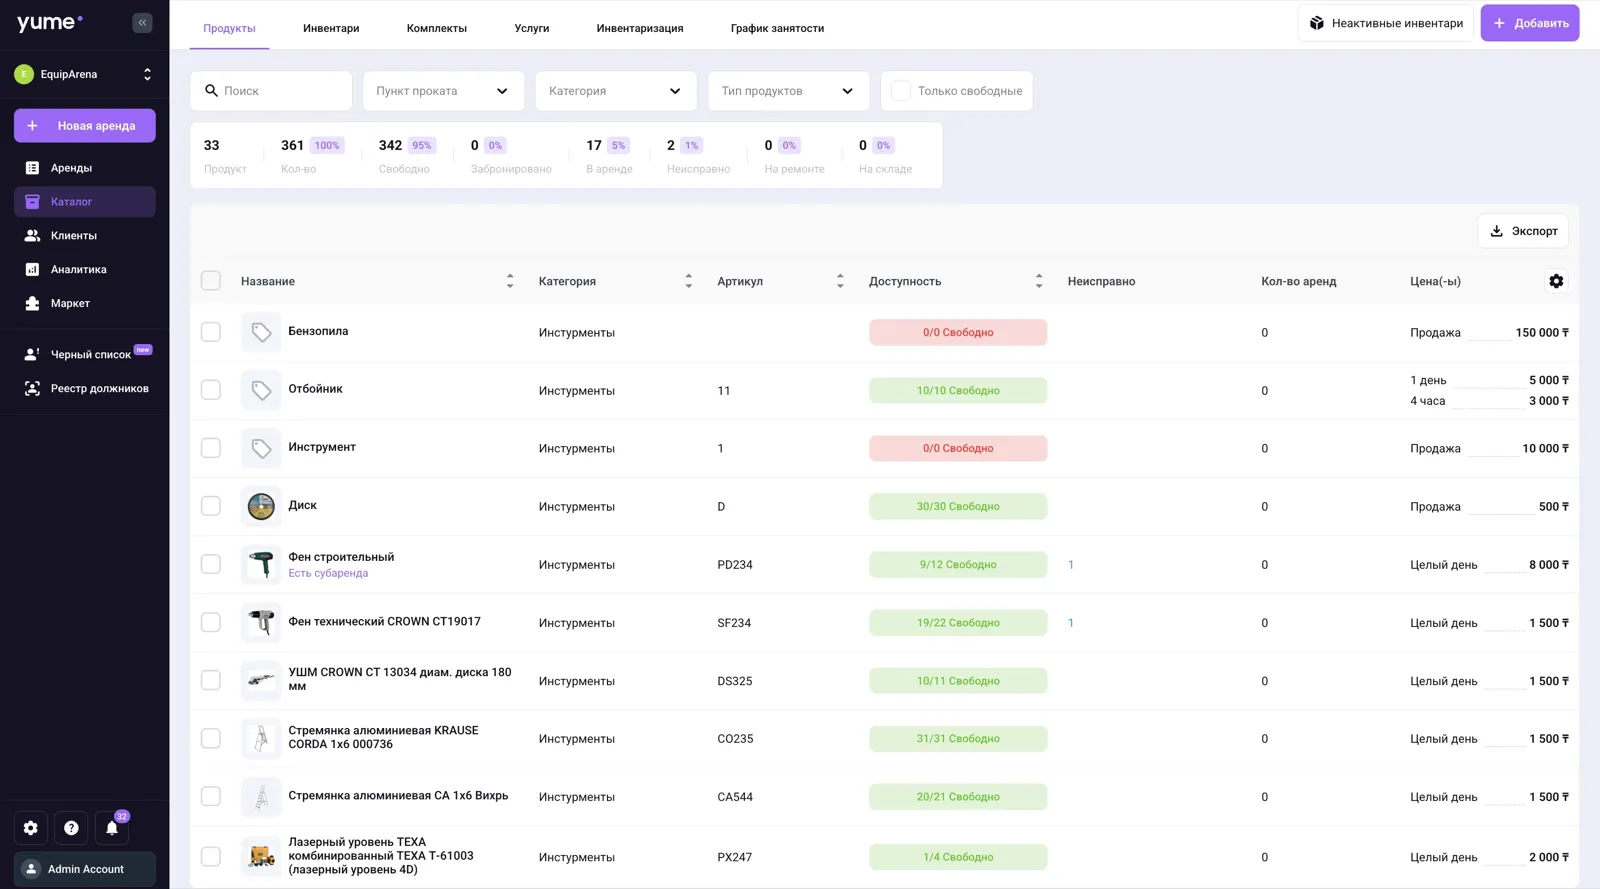The image size is (1600, 889).
Task: Click the Новая аренда button
Action: [x=85, y=126]
